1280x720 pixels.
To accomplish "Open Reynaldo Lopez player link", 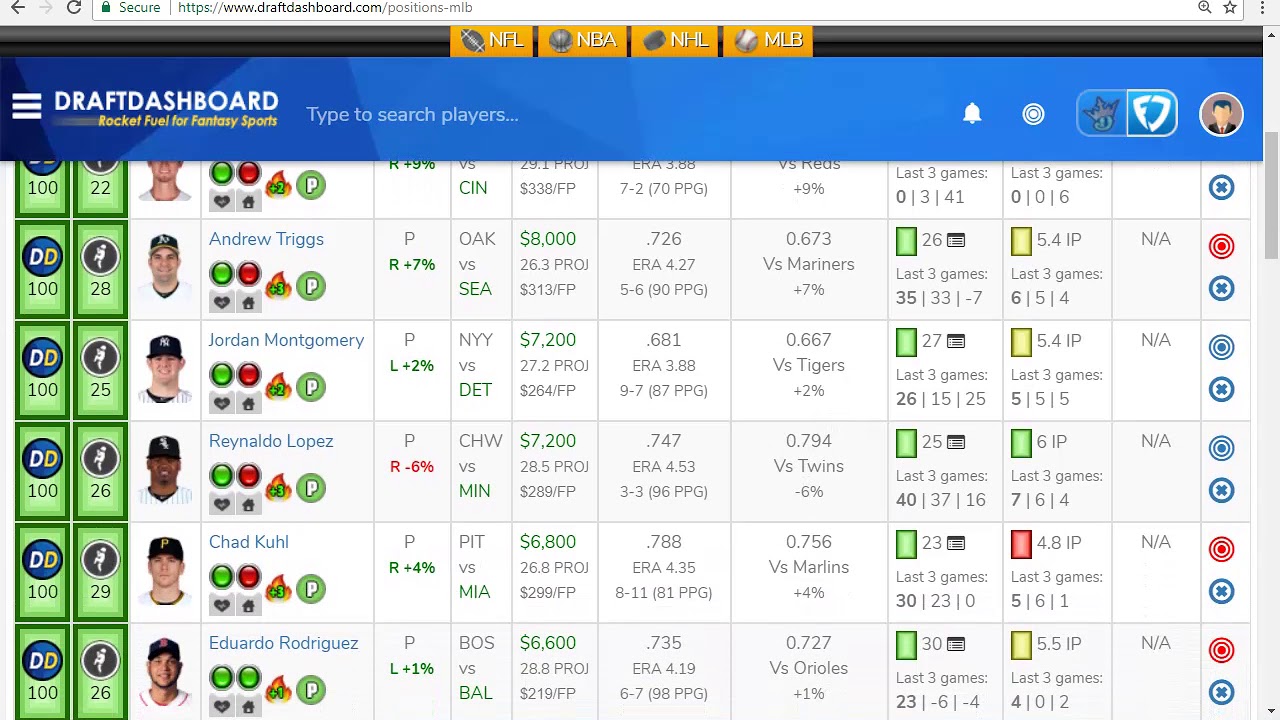I will coord(271,441).
